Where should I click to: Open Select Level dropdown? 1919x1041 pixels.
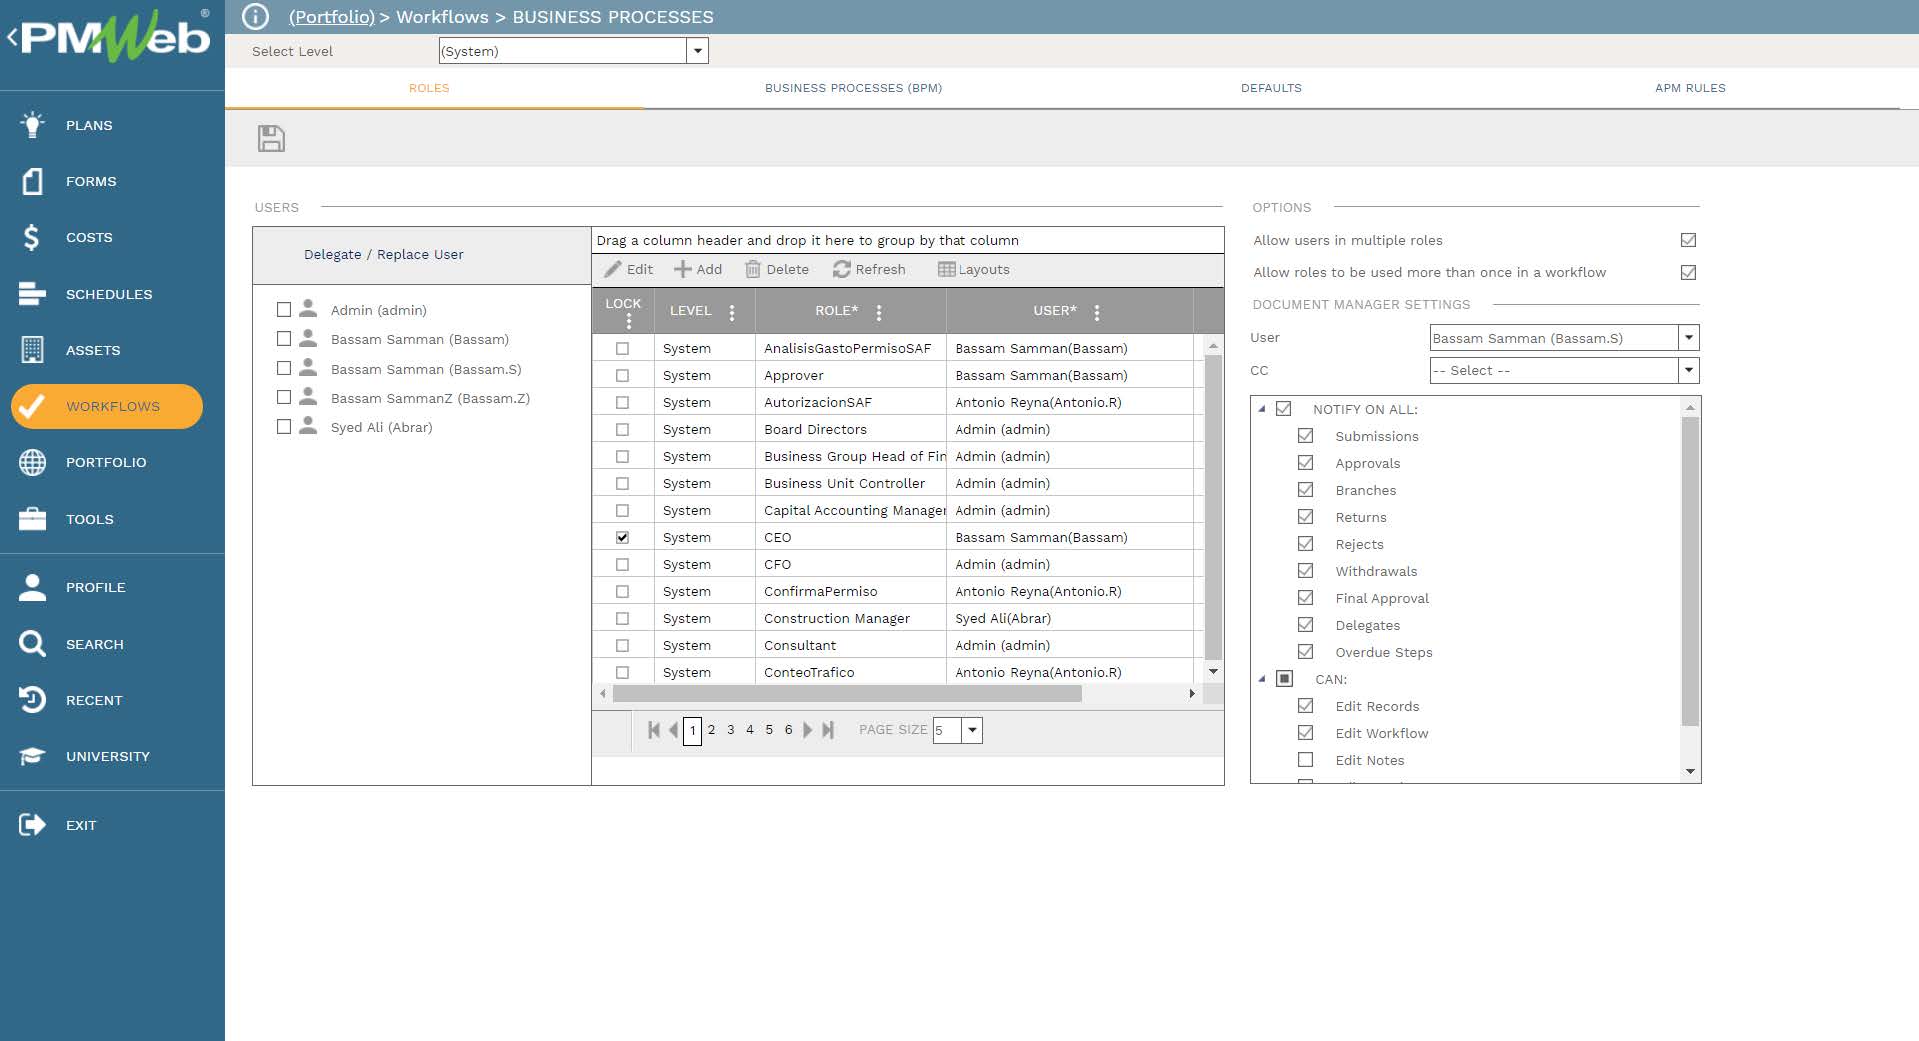point(697,51)
